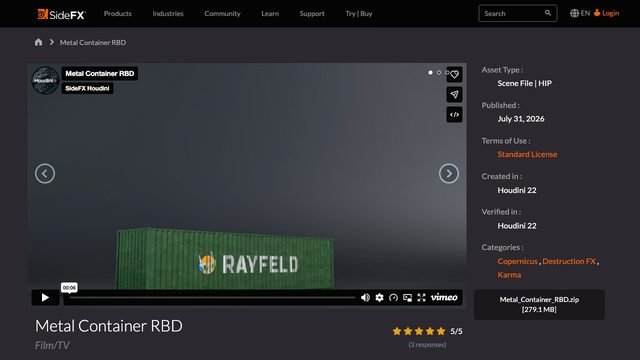Open video settings gear
Image resolution: width=640 pixels, height=360 pixels.
[x=380, y=298]
